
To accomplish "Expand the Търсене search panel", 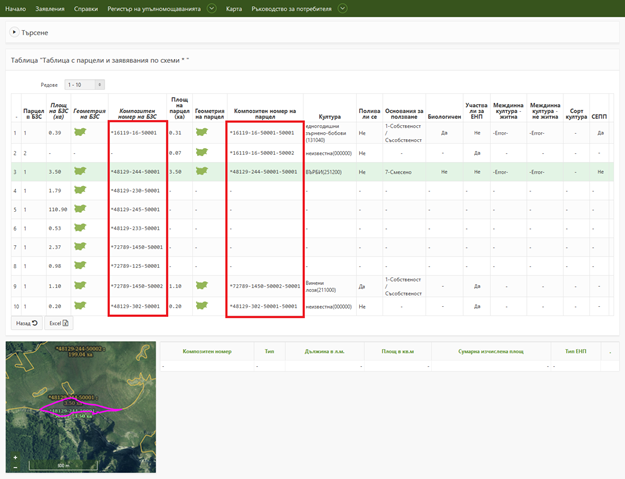I will (14, 32).
